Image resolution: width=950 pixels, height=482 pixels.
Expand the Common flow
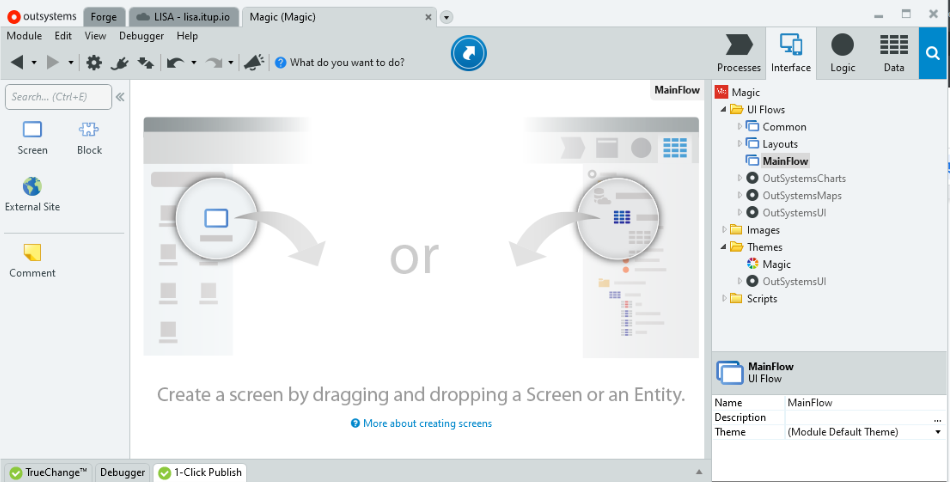pyautogui.click(x=740, y=127)
